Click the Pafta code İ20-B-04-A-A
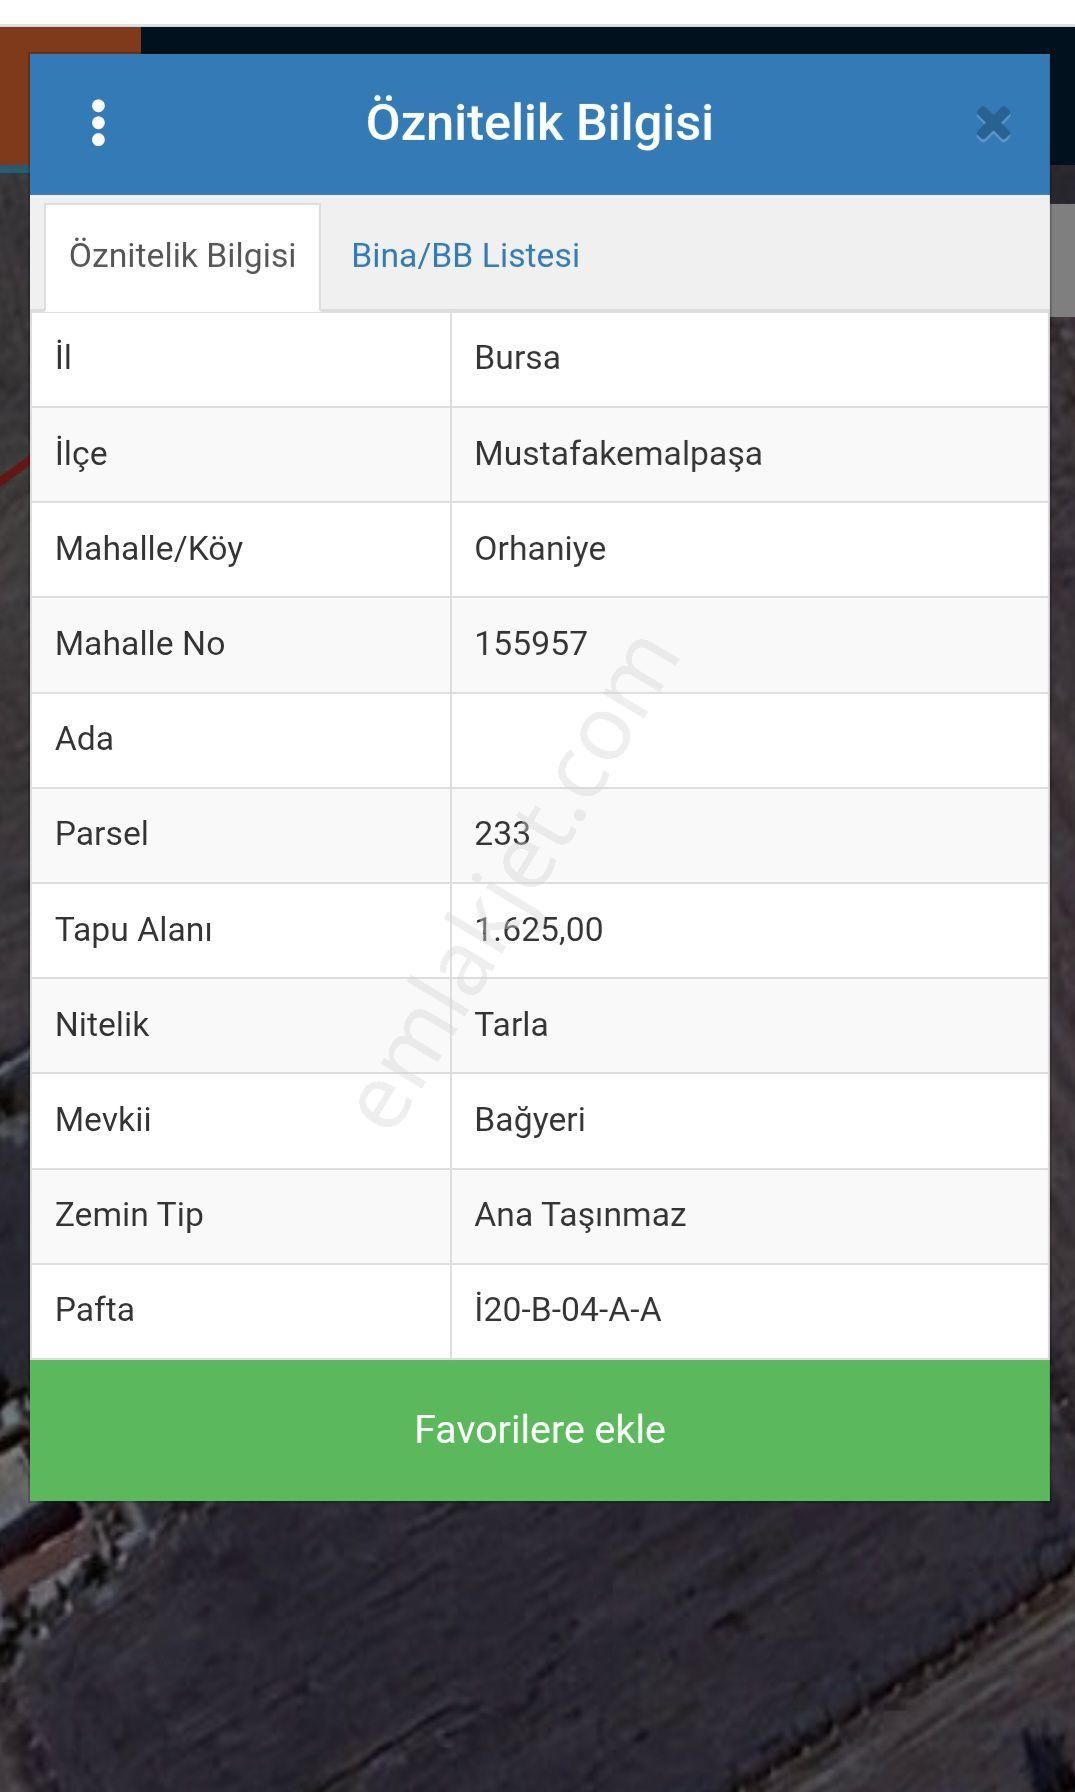Screen dimensions: 1075x1792 click(568, 1310)
